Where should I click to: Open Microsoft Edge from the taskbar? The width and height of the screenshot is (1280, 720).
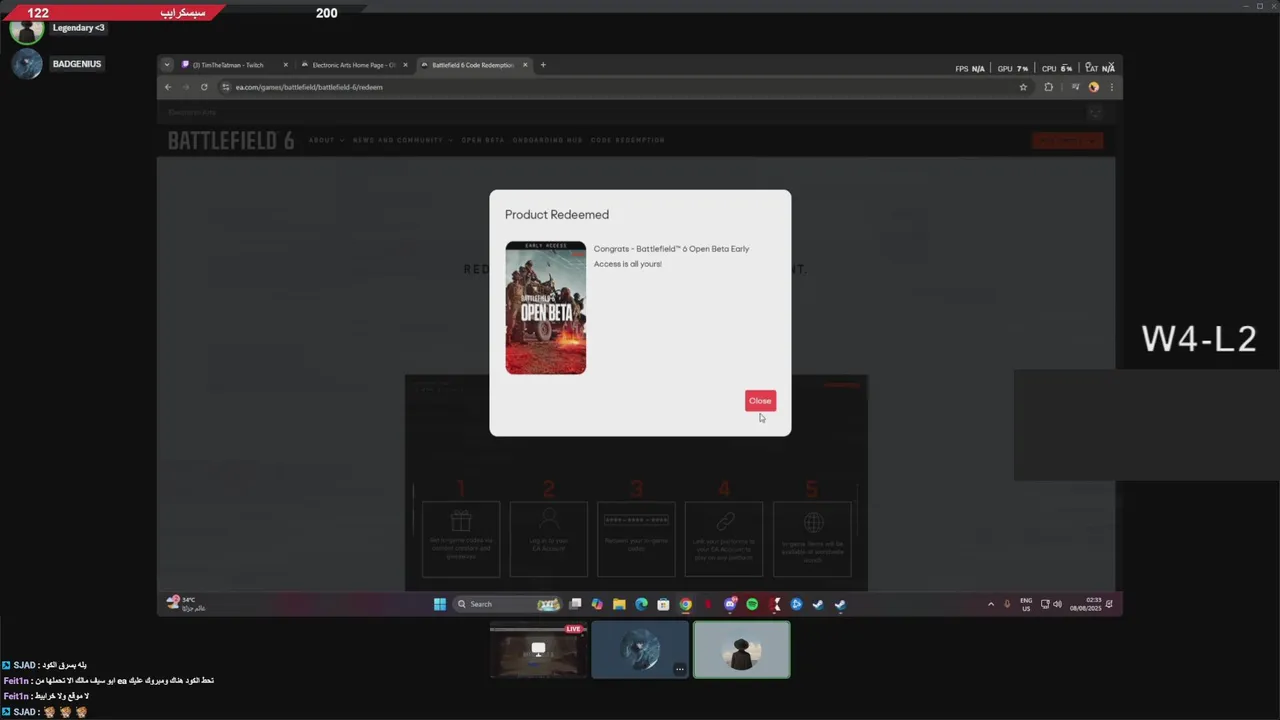[x=641, y=604]
